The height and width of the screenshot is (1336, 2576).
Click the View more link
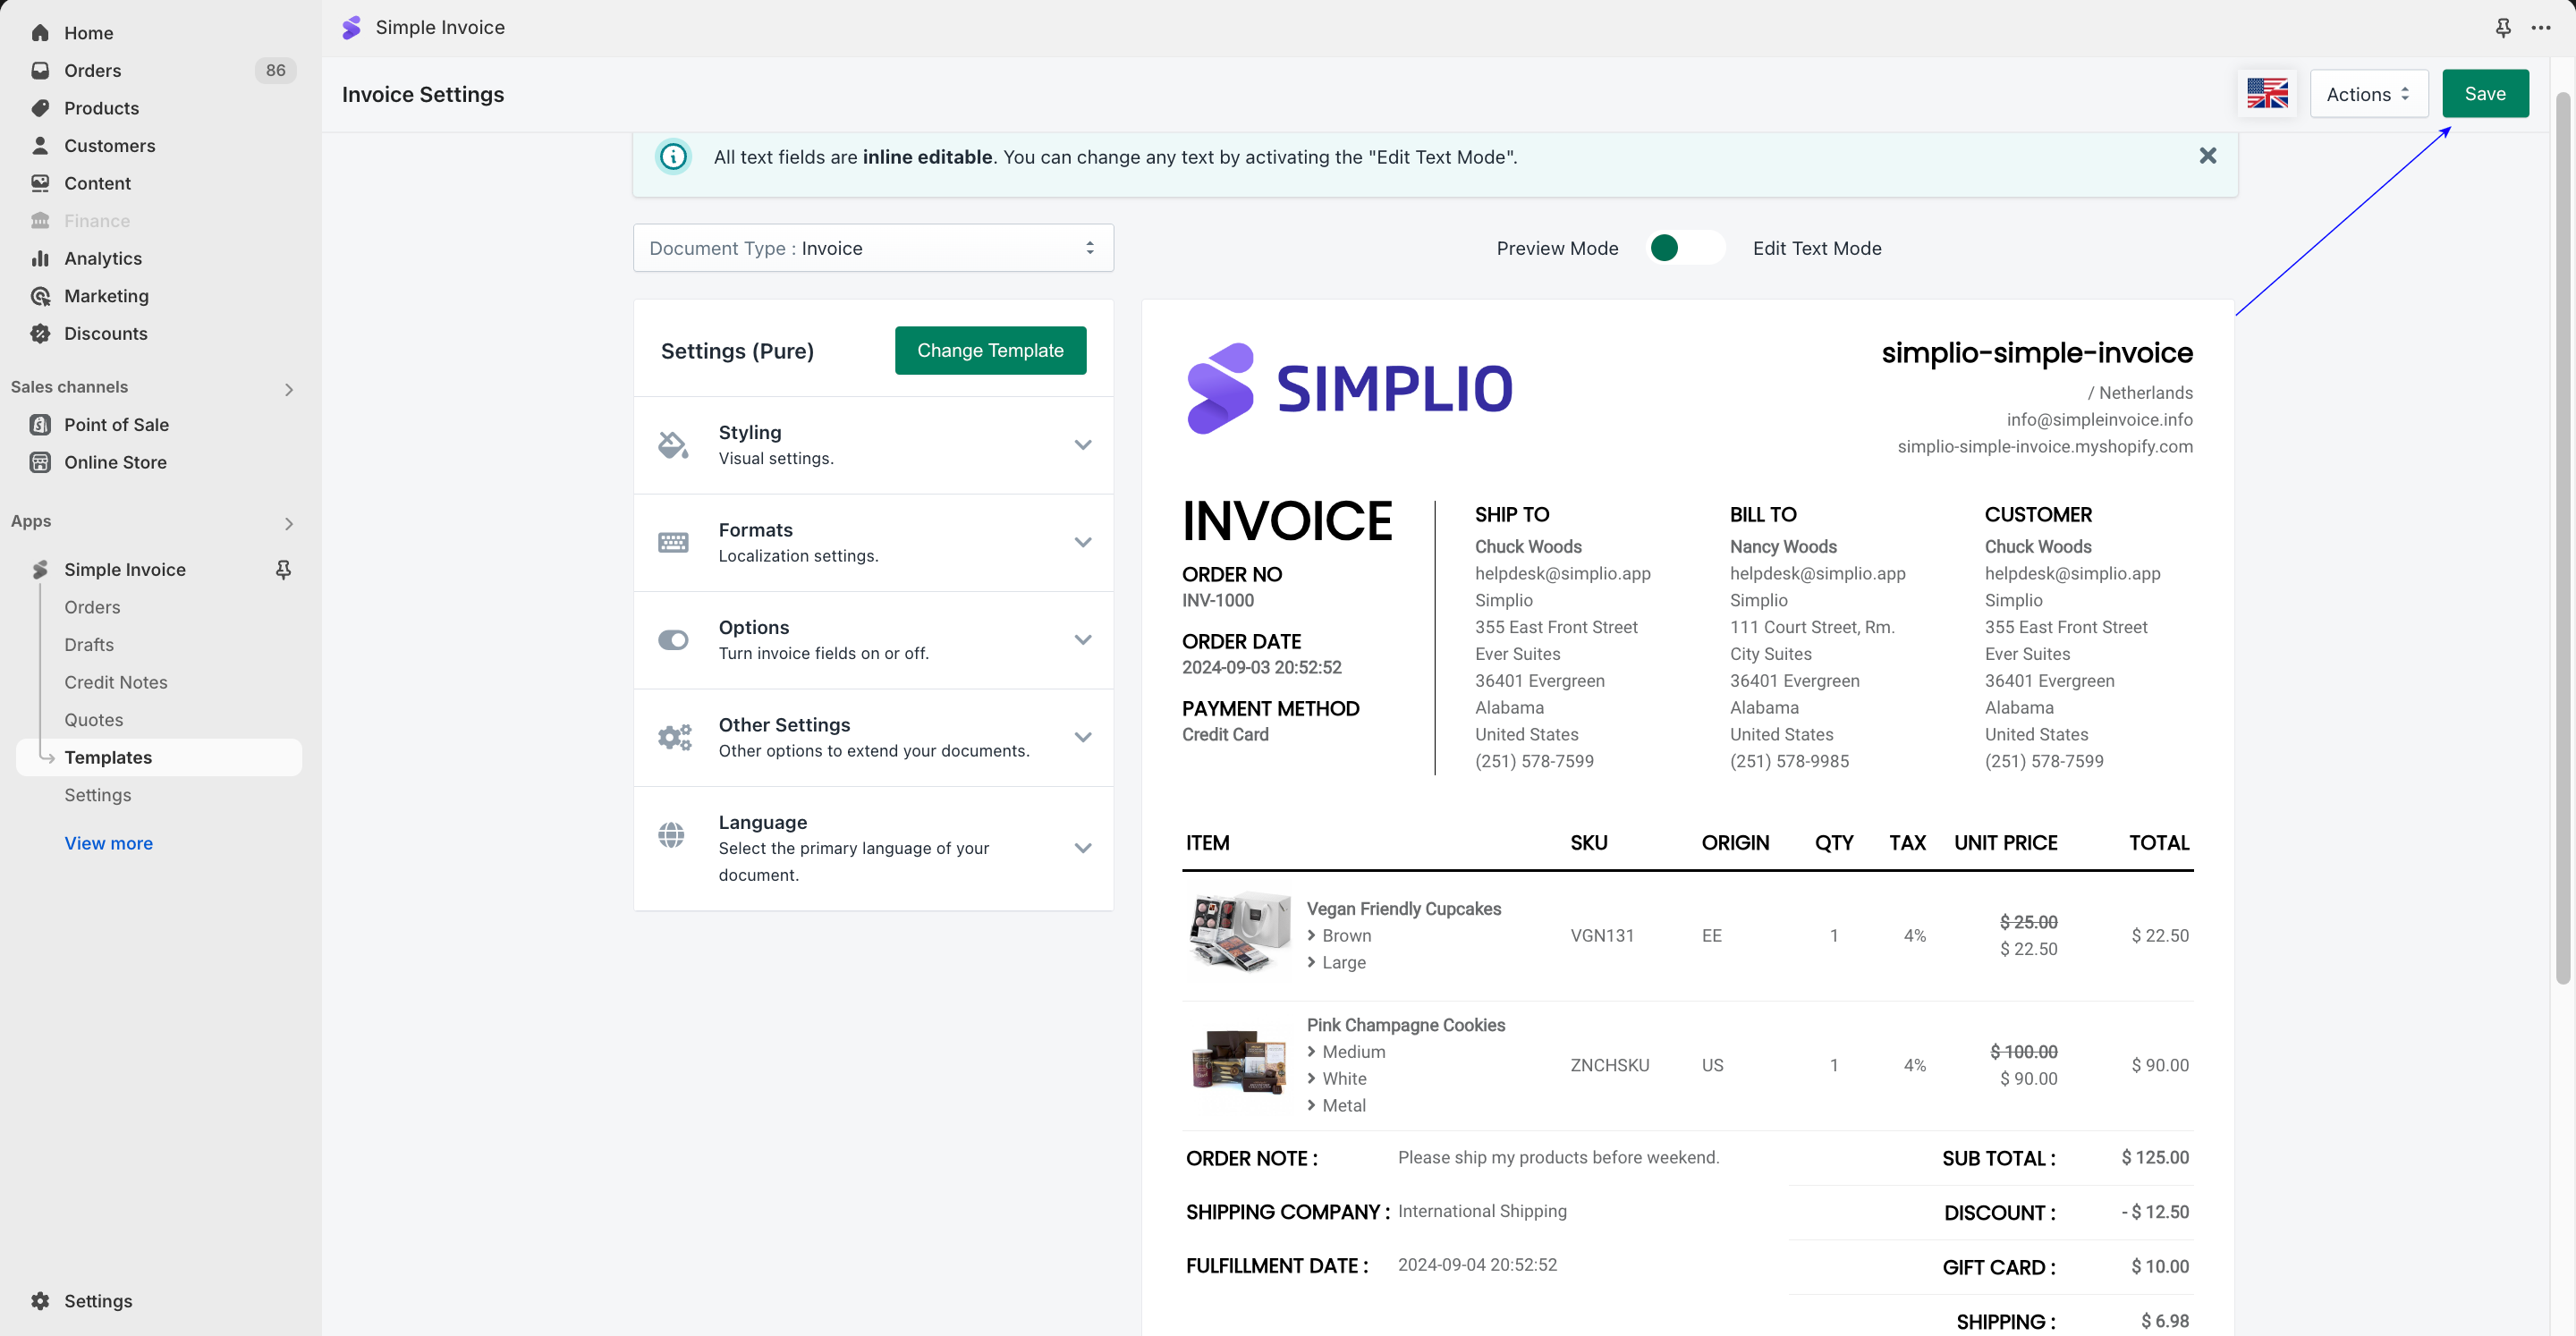pyautogui.click(x=108, y=843)
